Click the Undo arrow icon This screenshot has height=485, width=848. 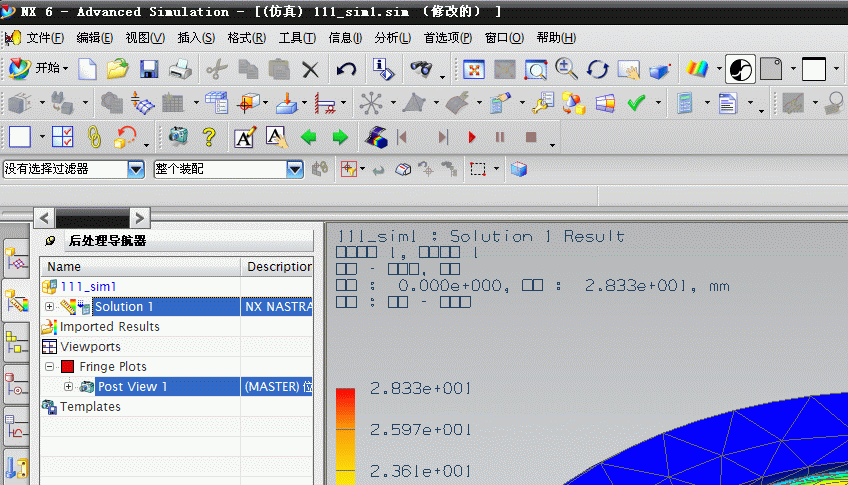346,69
